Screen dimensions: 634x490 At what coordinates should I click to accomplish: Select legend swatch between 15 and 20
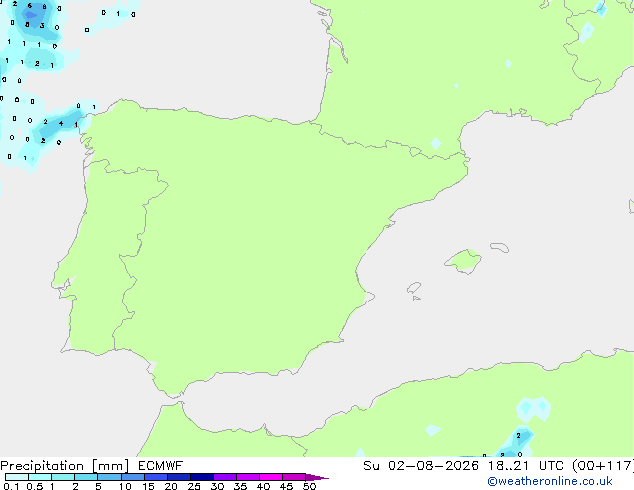point(156,477)
